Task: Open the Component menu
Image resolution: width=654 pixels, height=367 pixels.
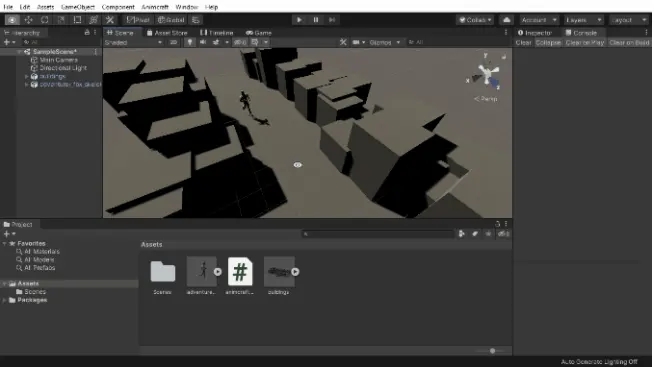Action: tap(118, 7)
